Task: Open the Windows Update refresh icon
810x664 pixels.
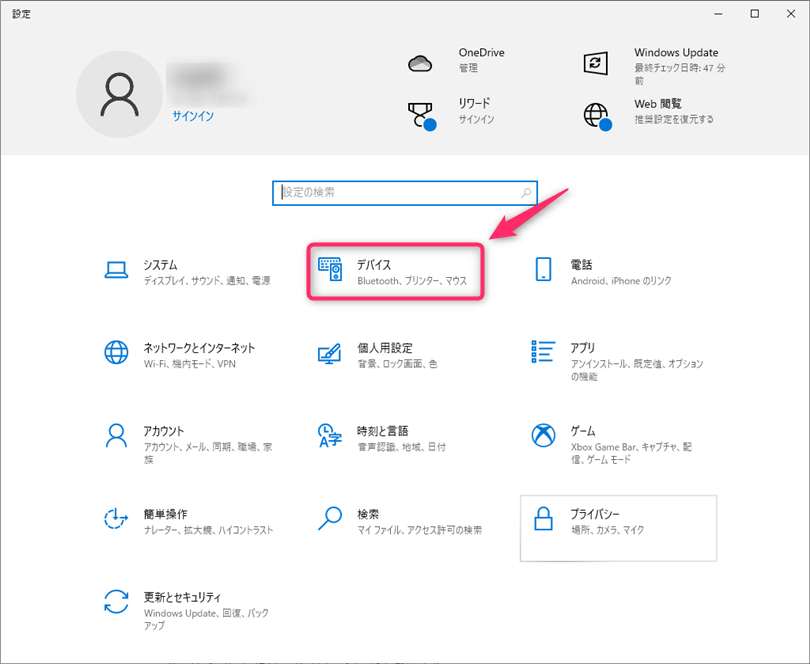Action: point(596,63)
